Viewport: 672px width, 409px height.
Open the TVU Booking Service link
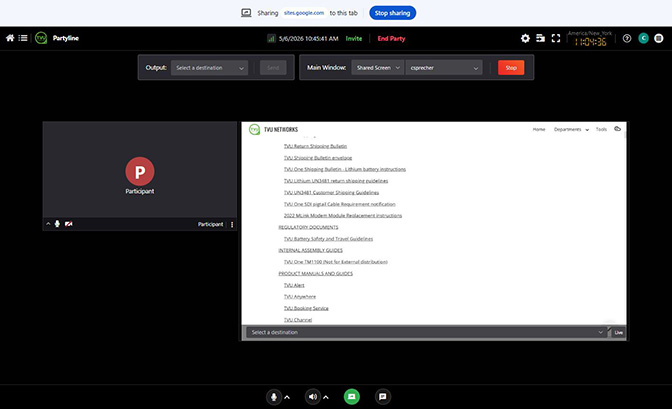pyautogui.click(x=306, y=308)
